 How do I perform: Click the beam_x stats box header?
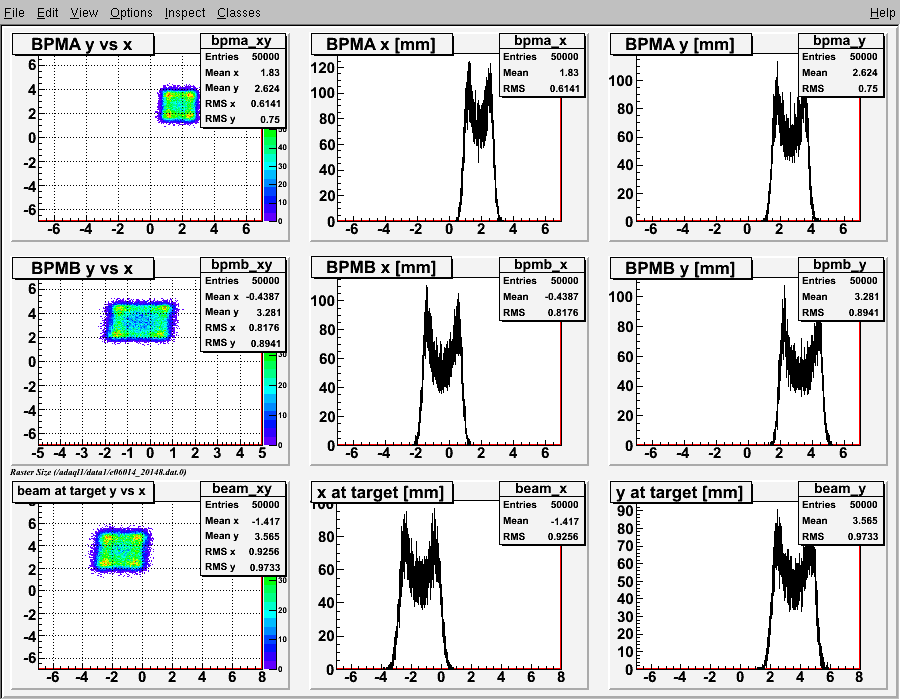point(542,488)
